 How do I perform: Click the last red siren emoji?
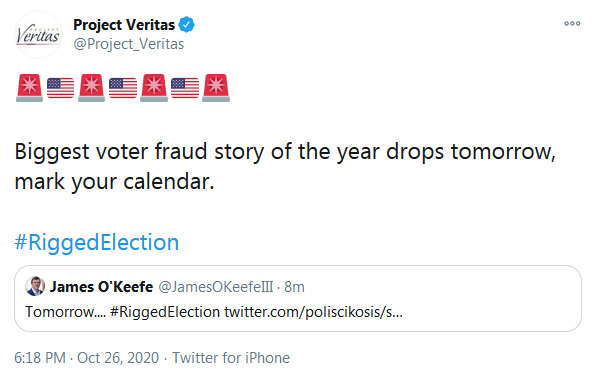pyautogui.click(x=216, y=88)
